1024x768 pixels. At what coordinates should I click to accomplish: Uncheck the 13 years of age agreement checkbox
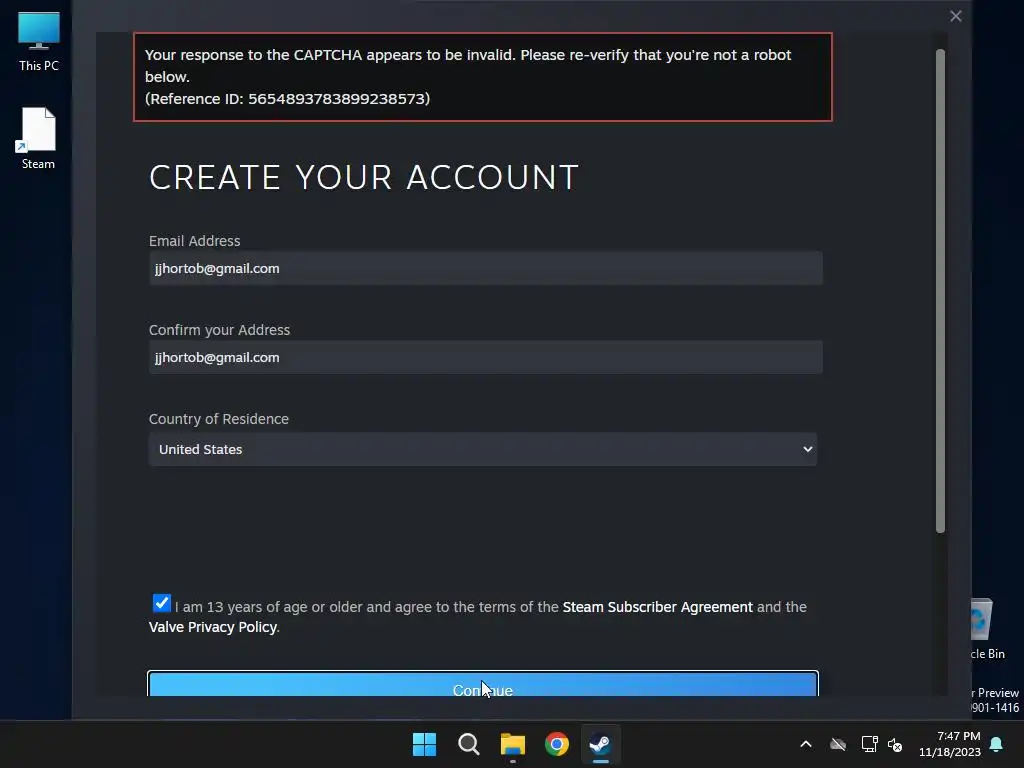(x=161, y=603)
